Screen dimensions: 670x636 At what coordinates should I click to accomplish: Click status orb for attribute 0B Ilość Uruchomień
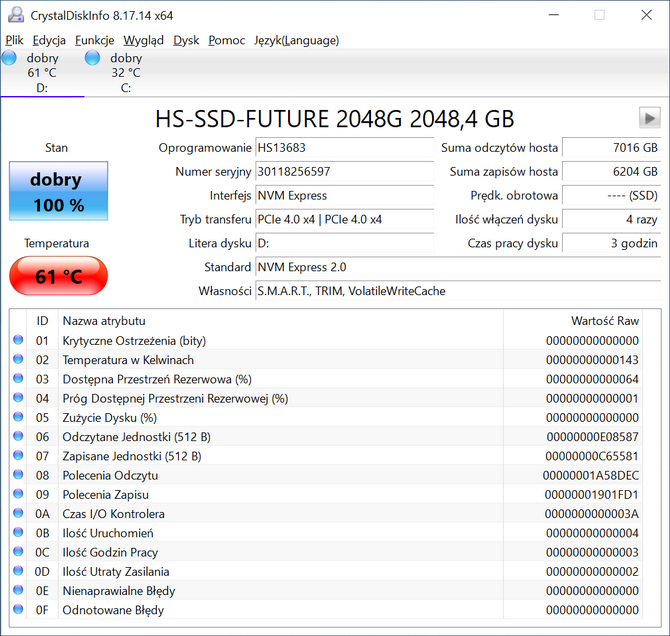(18, 532)
